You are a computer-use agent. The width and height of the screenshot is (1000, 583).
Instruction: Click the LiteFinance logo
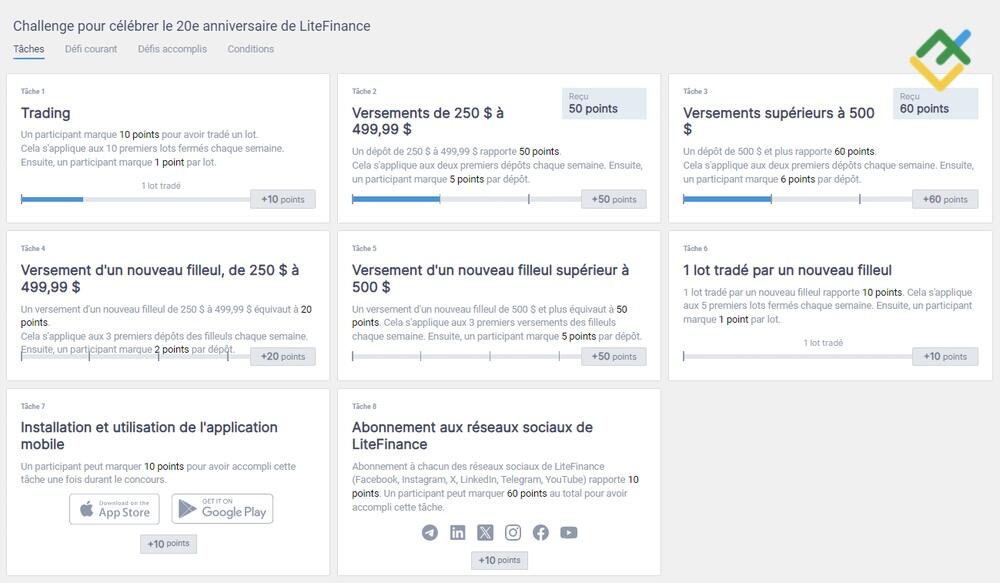click(x=940, y=59)
